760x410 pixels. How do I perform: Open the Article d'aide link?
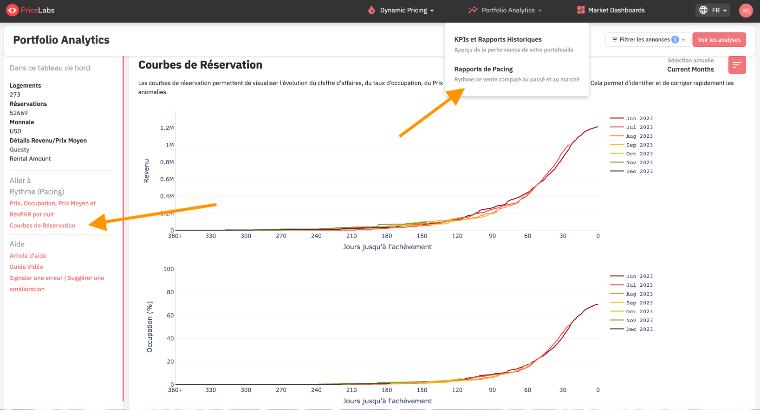click(28, 255)
